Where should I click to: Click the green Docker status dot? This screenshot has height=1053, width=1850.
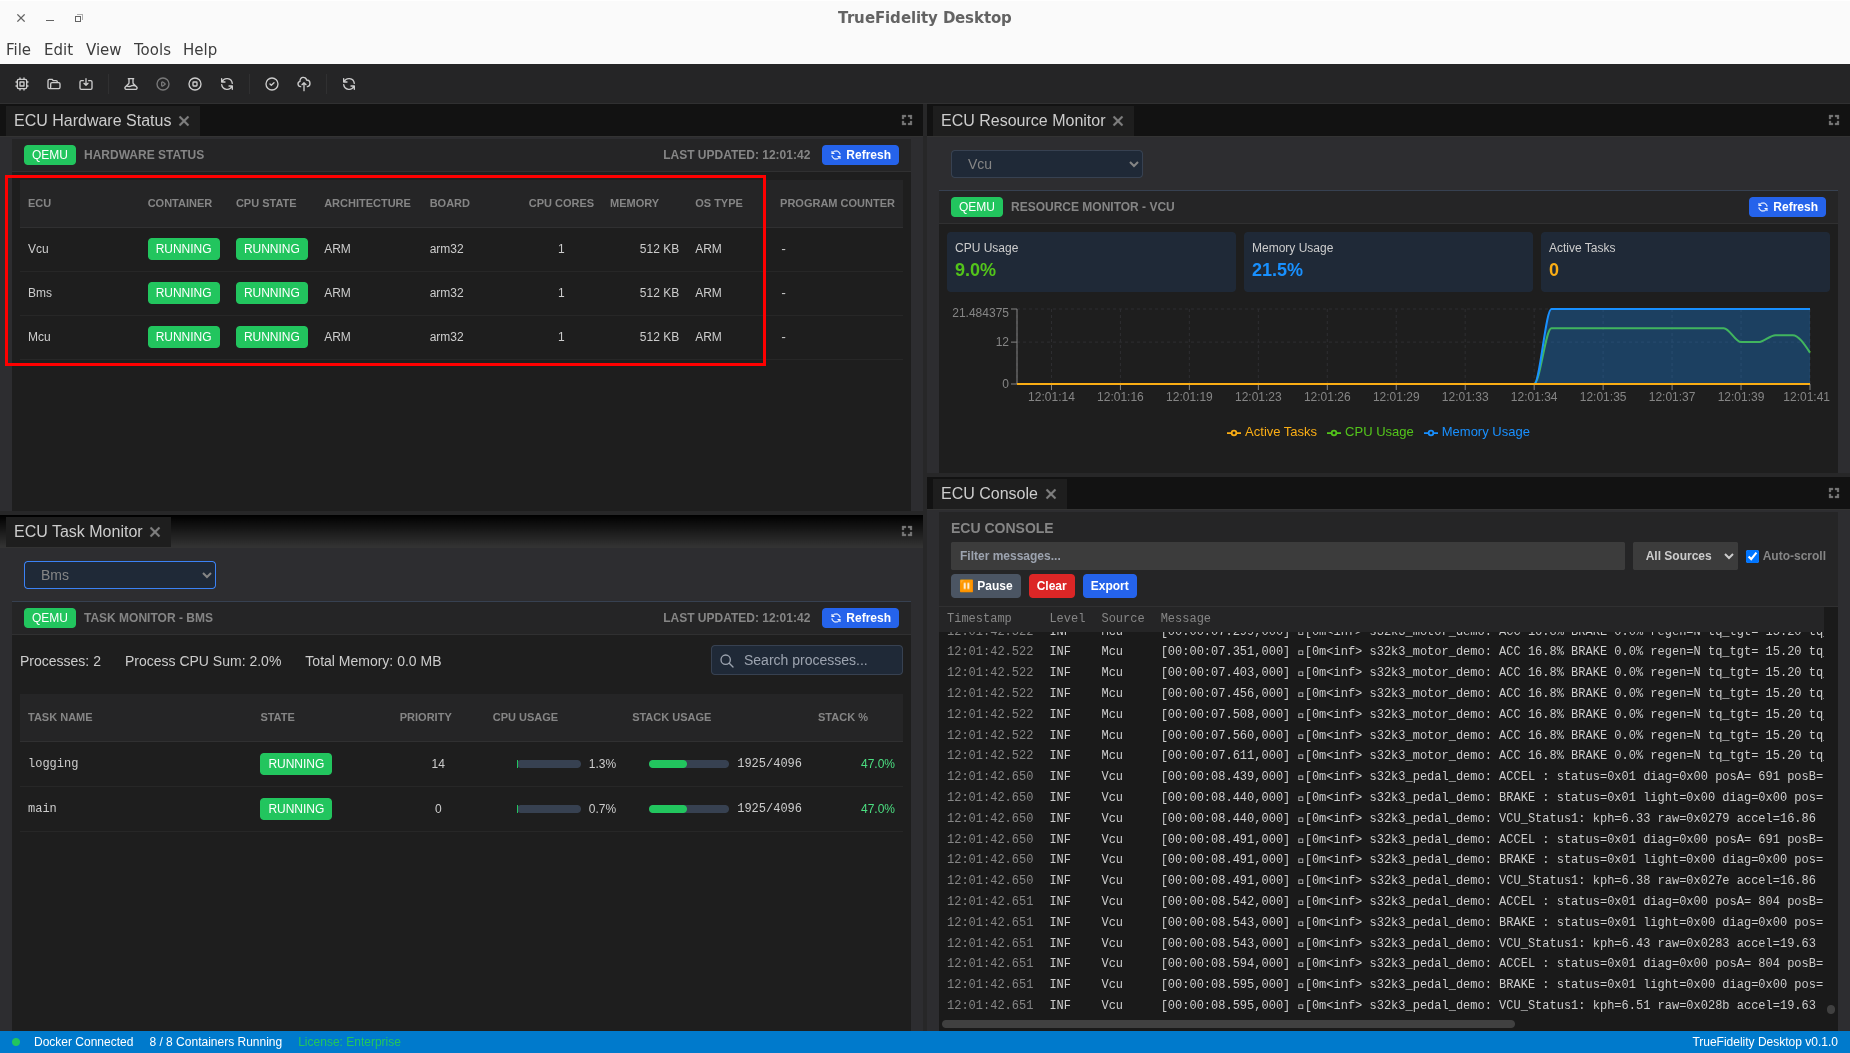click(x=16, y=1042)
